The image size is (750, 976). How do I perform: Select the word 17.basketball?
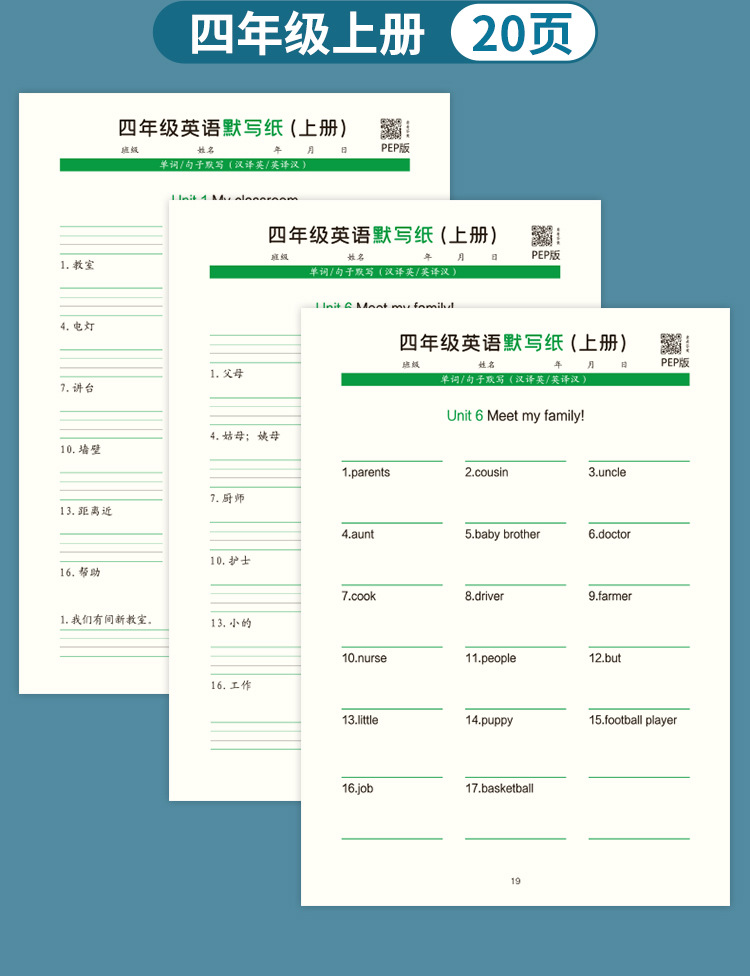pos(499,788)
